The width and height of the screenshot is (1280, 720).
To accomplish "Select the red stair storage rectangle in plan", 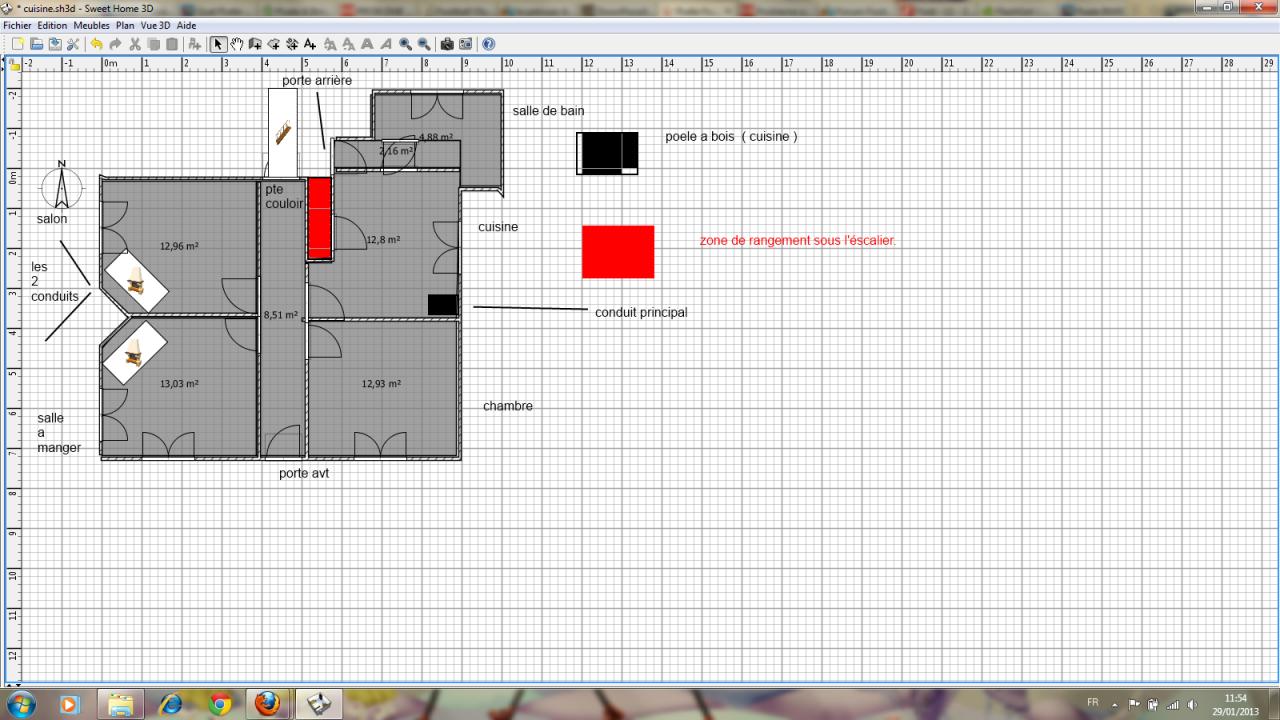I will (320, 218).
